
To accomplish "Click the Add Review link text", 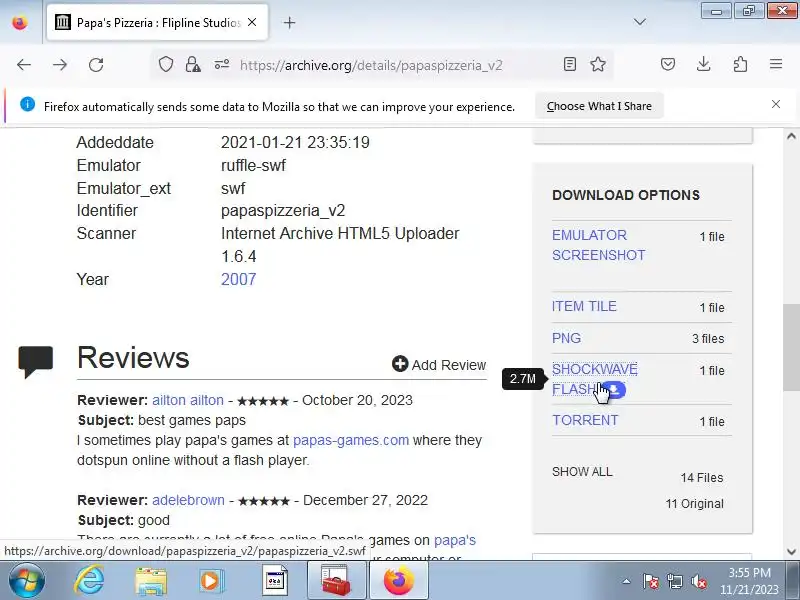I will click(448, 365).
